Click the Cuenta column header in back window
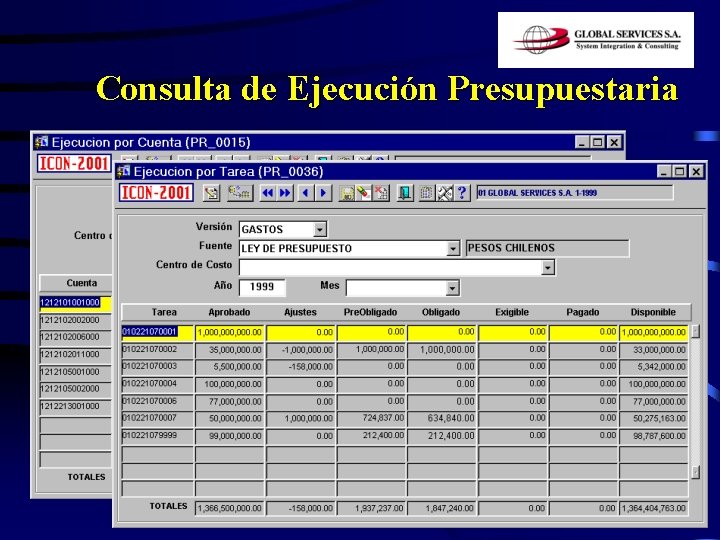 point(82,283)
